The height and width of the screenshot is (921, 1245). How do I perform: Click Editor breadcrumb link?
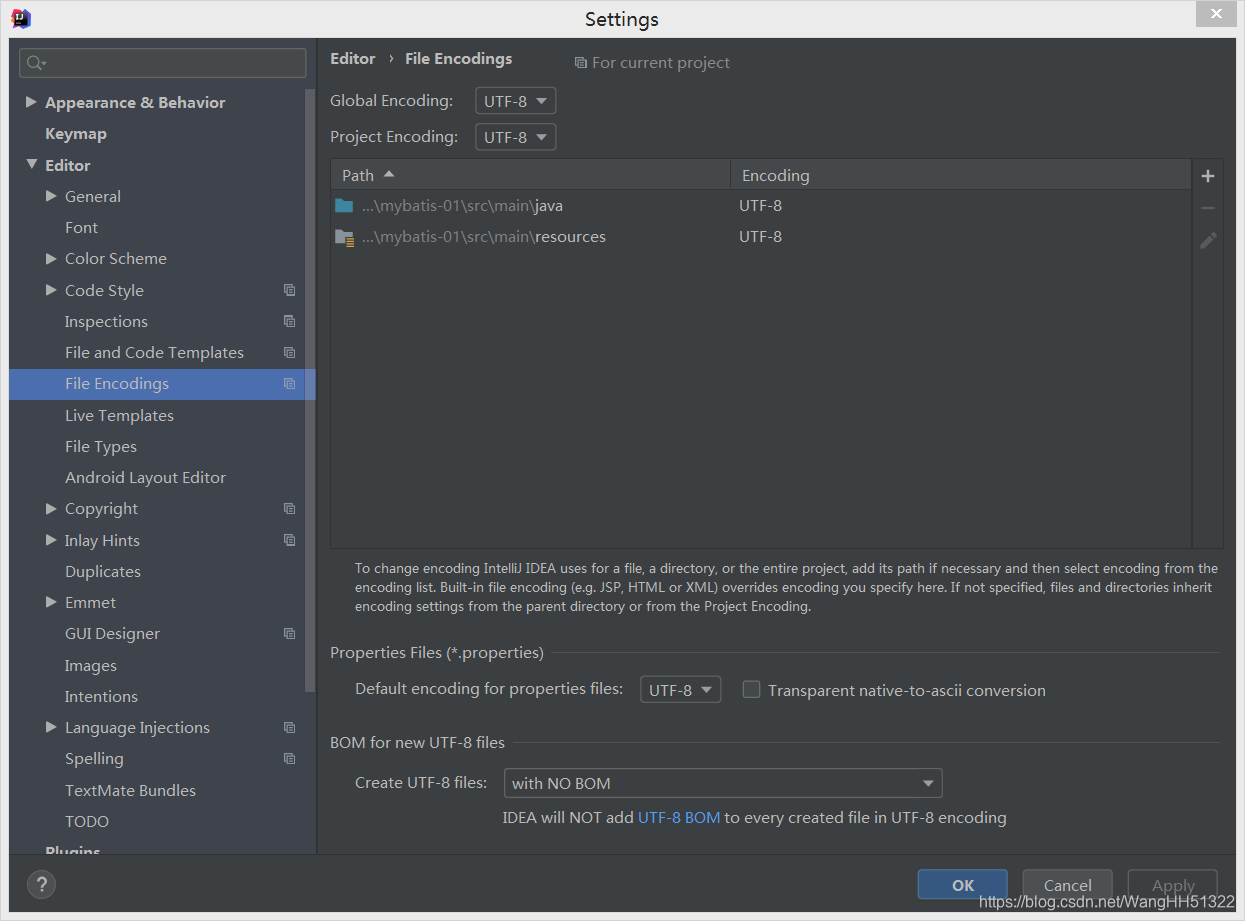(353, 59)
